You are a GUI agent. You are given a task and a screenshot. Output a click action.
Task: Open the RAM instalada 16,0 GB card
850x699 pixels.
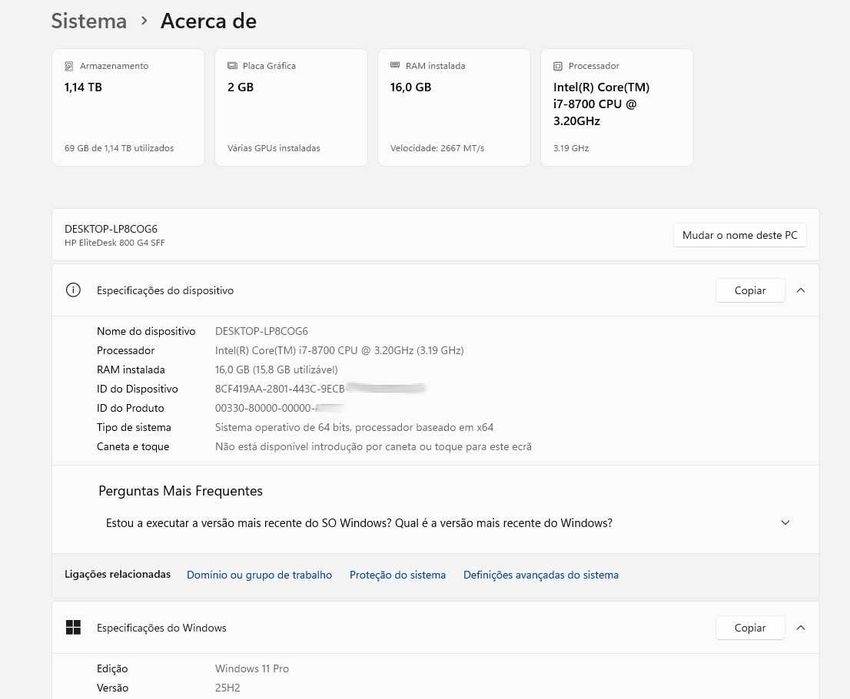coord(454,107)
